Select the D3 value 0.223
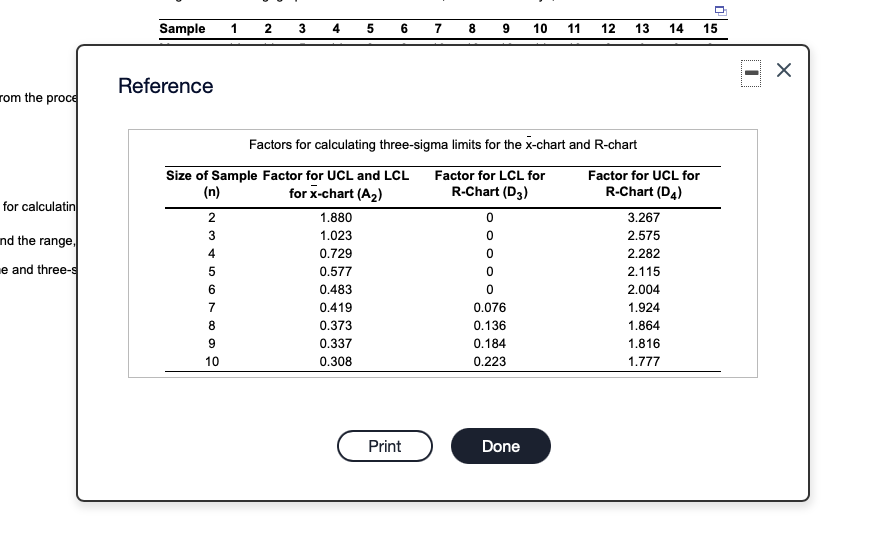This screenshot has height=551, width=872. (489, 361)
